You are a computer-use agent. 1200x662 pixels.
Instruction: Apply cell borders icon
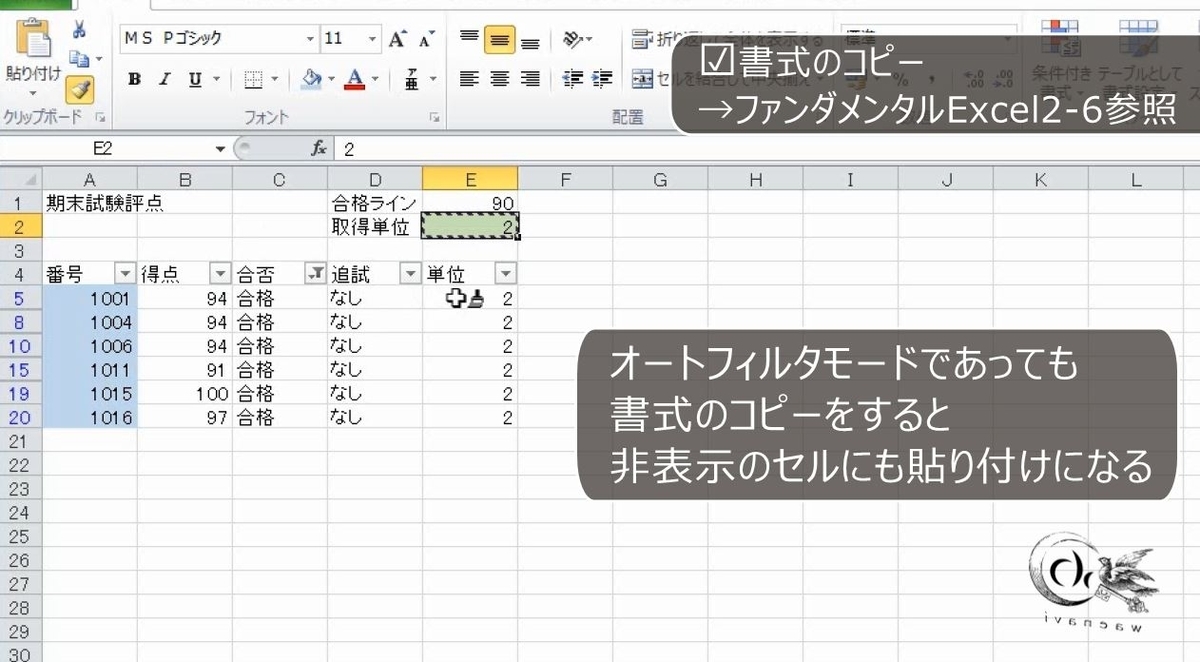(253, 79)
